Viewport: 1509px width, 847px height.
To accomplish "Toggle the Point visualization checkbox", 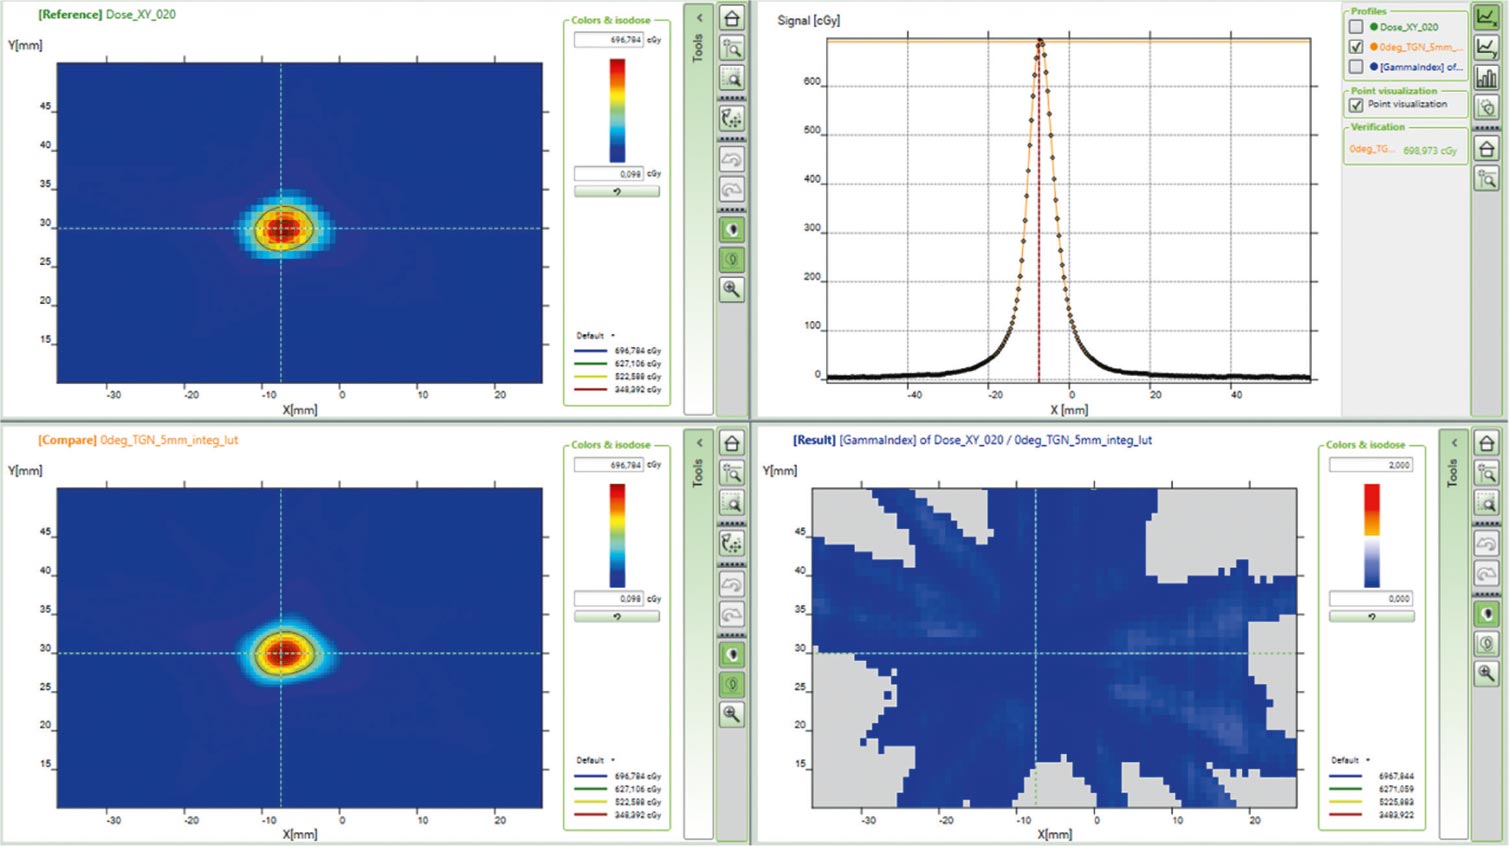I will point(1356,104).
